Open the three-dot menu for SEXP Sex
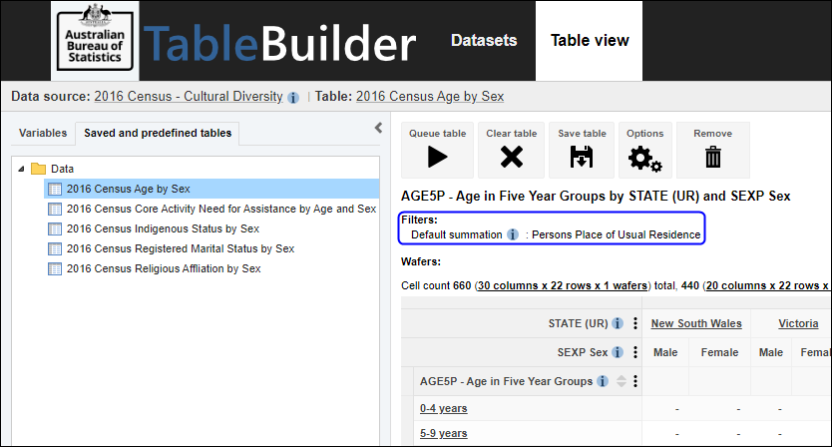 click(x=635, y=352)
